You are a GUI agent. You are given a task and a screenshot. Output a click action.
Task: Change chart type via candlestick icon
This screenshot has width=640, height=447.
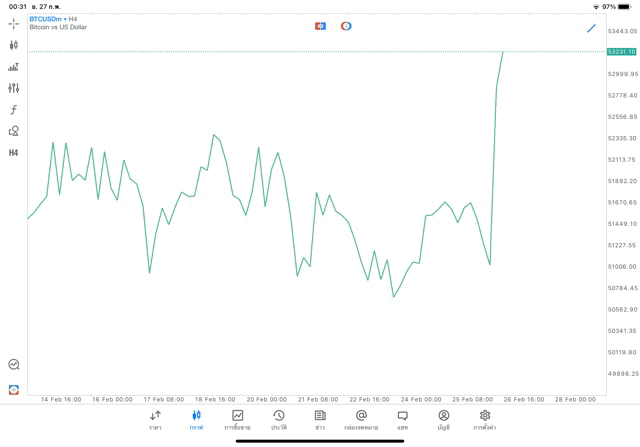click(x=13, y=45)
